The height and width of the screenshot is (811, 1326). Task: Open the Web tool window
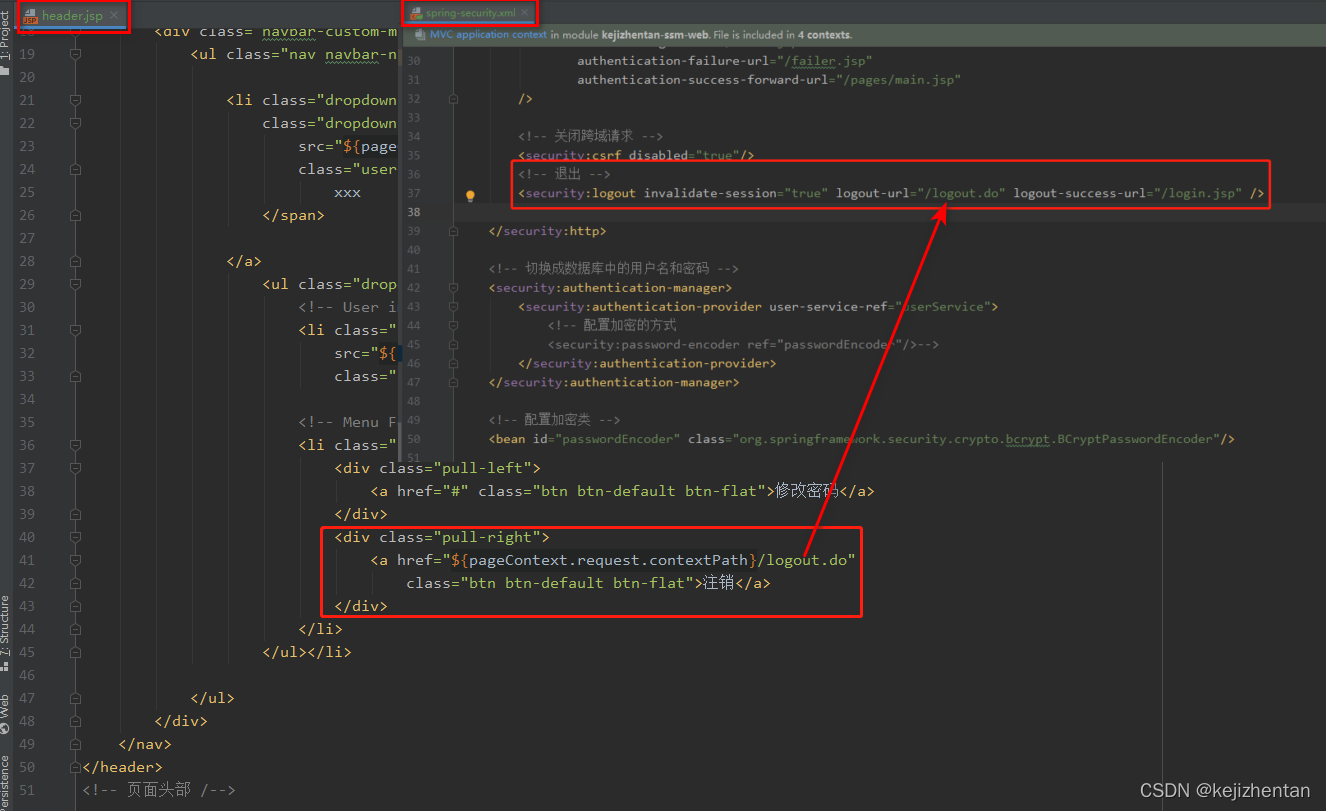pos(5,714)
